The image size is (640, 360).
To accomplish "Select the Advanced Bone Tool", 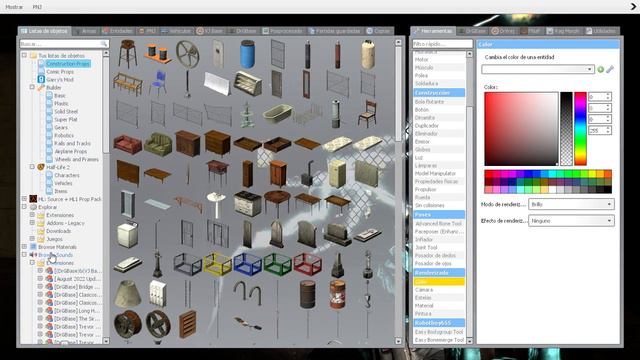I will (439, 224).
